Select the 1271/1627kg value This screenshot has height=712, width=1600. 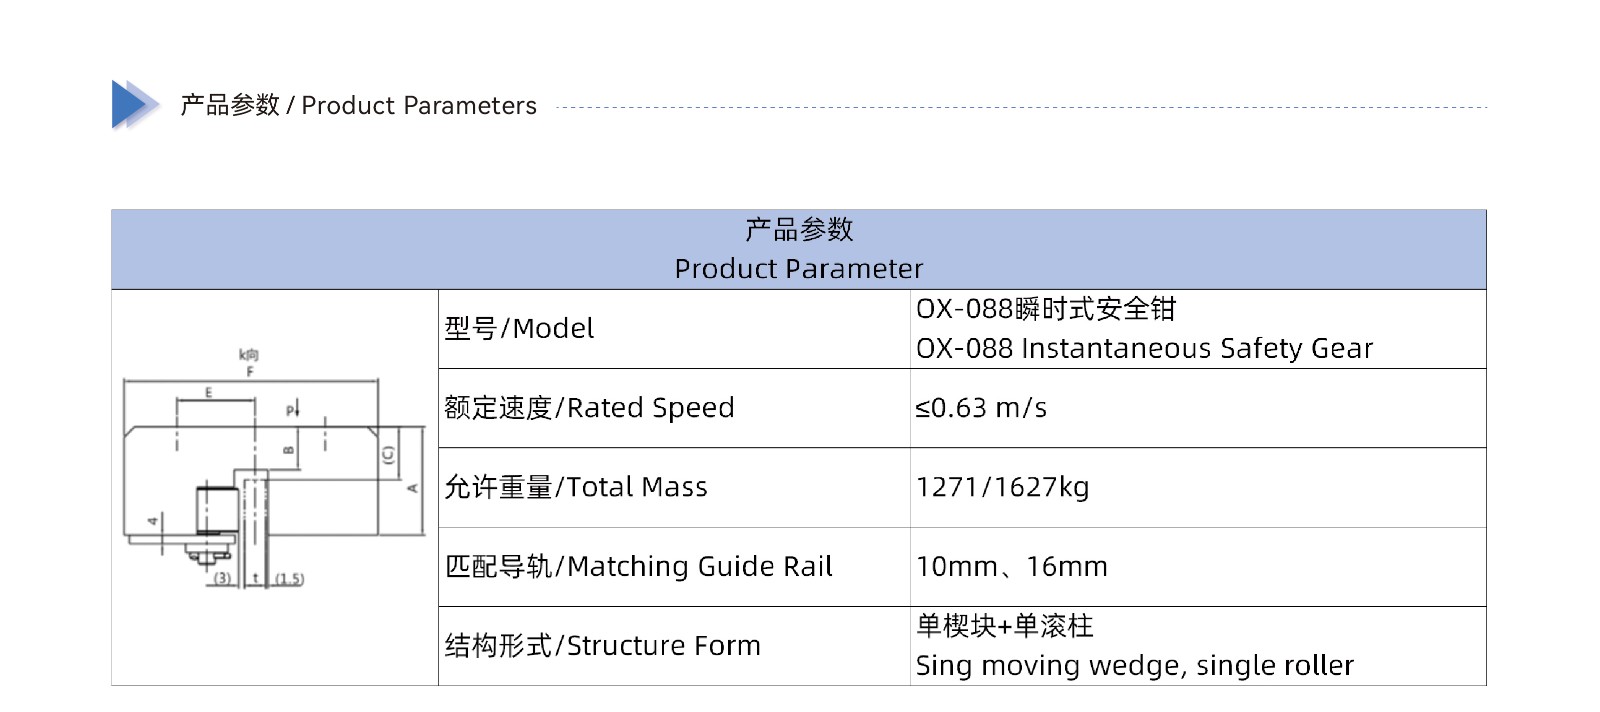coord(1002,487)
